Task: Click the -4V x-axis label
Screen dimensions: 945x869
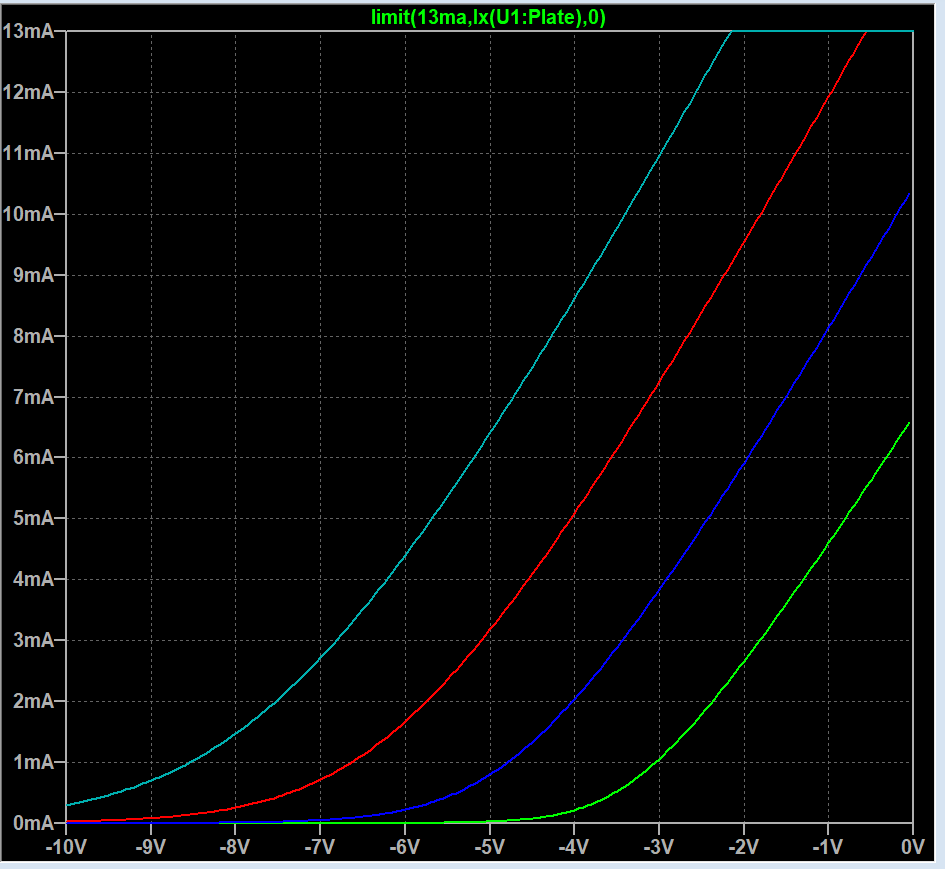Action: (574, 847)
